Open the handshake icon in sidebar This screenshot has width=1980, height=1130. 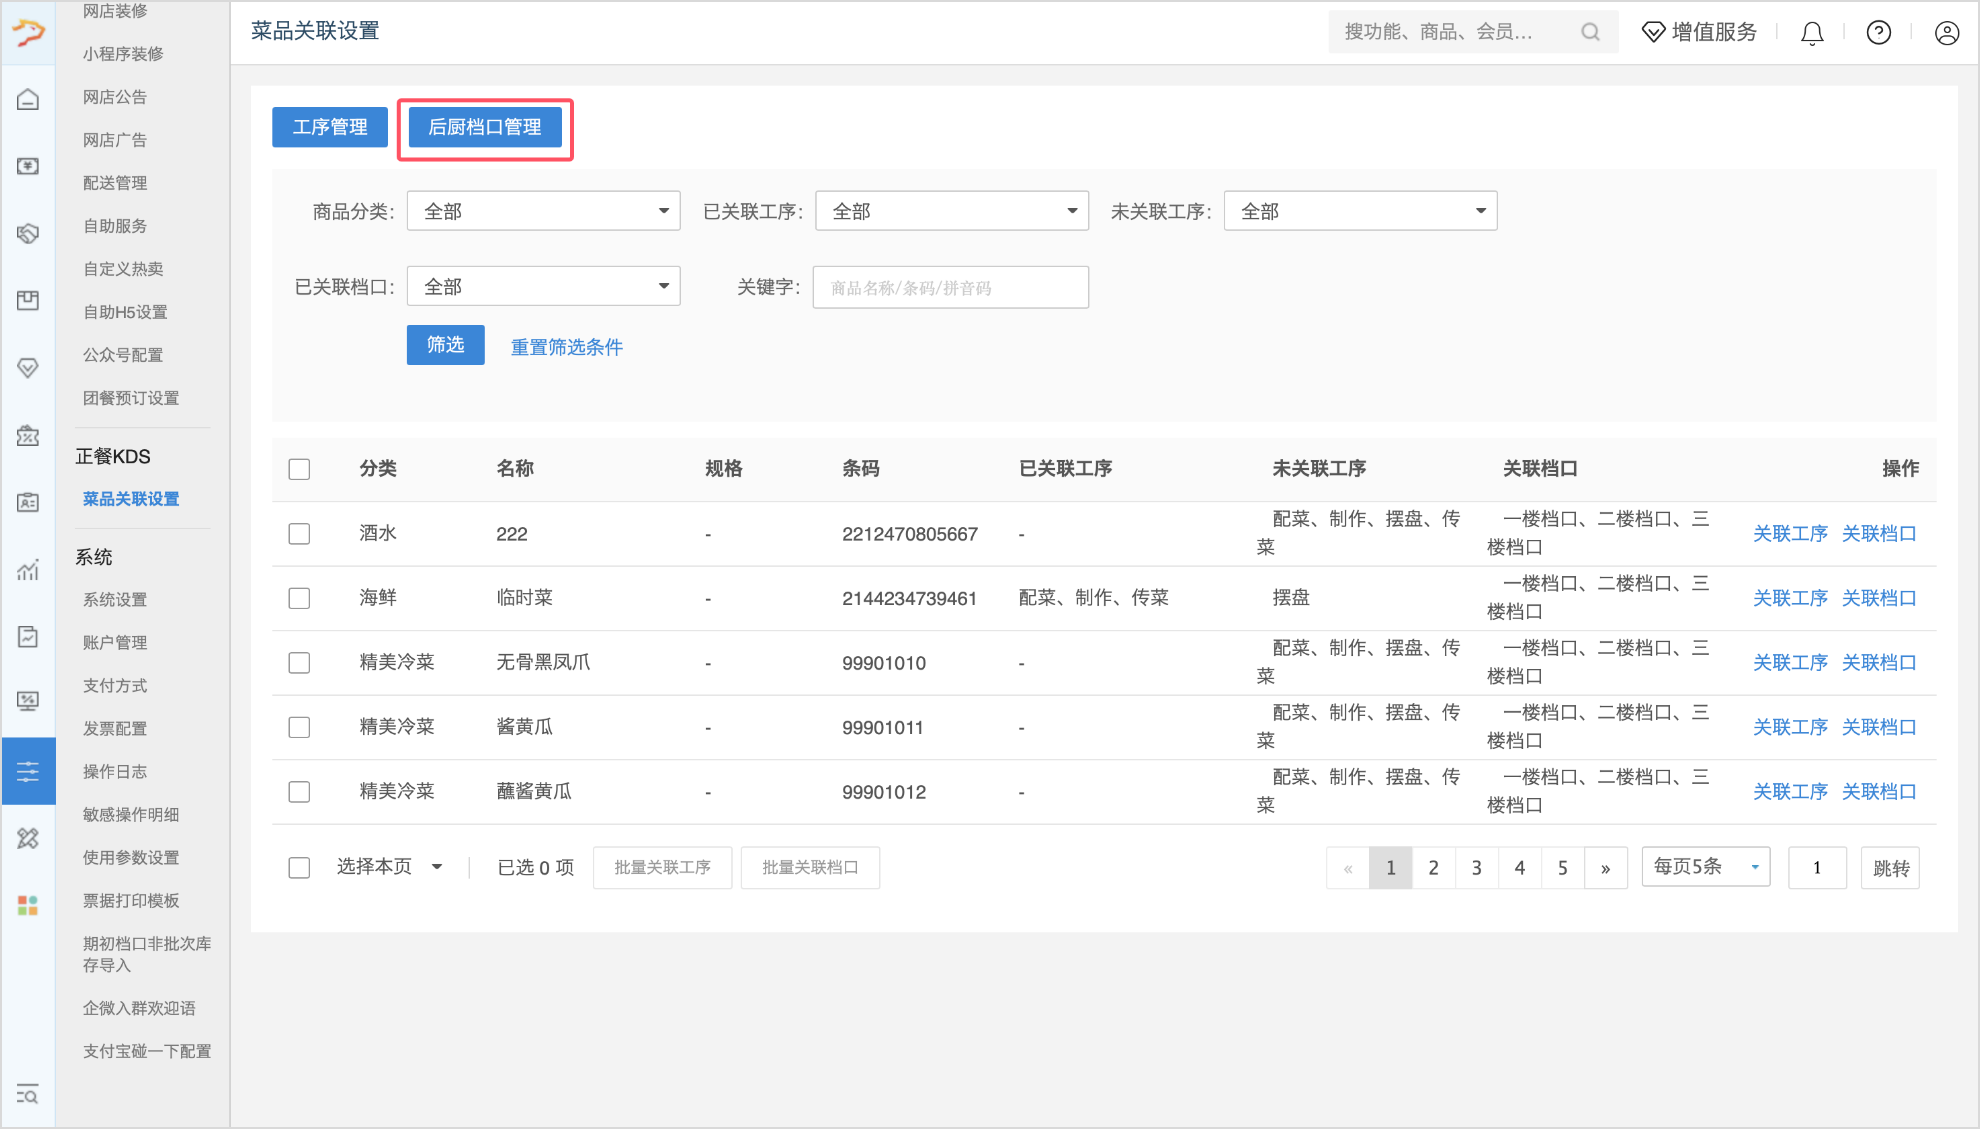(28, 233)
